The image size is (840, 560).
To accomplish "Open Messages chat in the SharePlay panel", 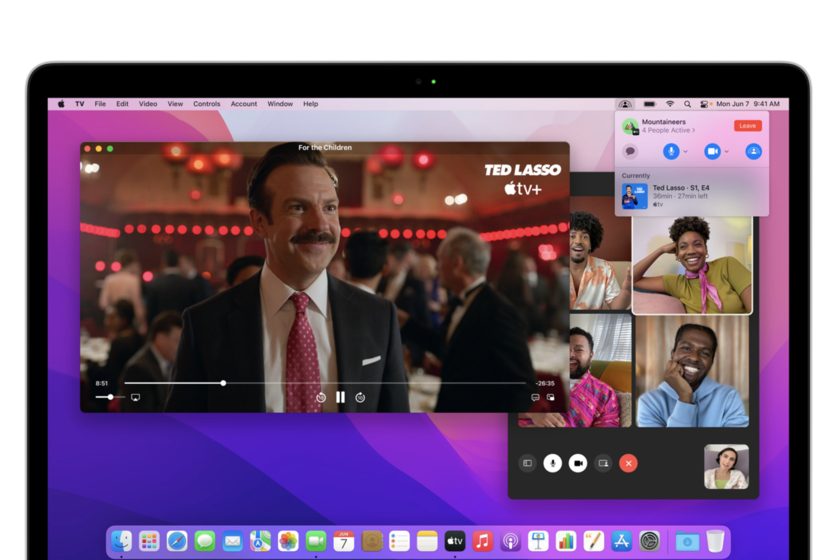I will (x=630, y=151).
